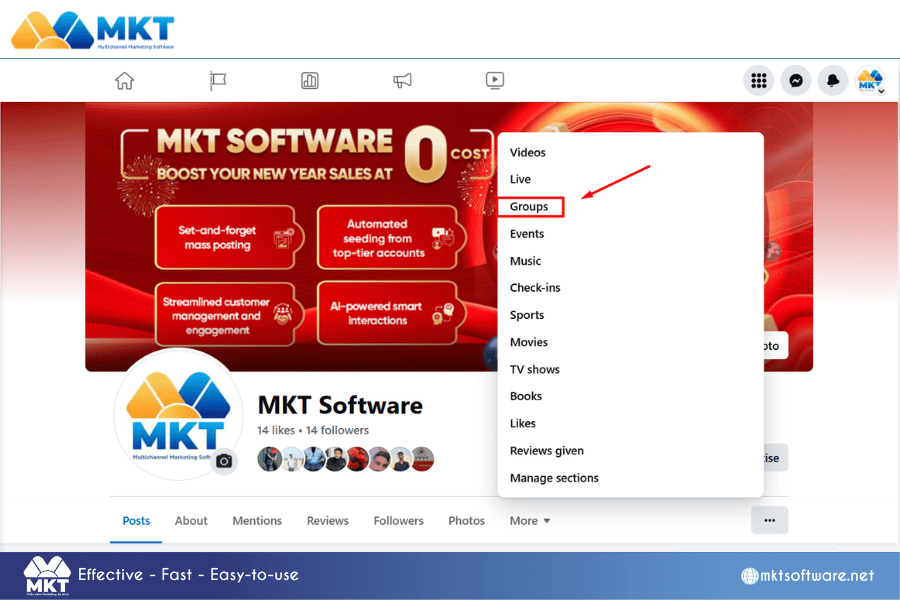This screenshot has width=900, height=600.
Task: Select Likes in the More menu
Action: 522,423
